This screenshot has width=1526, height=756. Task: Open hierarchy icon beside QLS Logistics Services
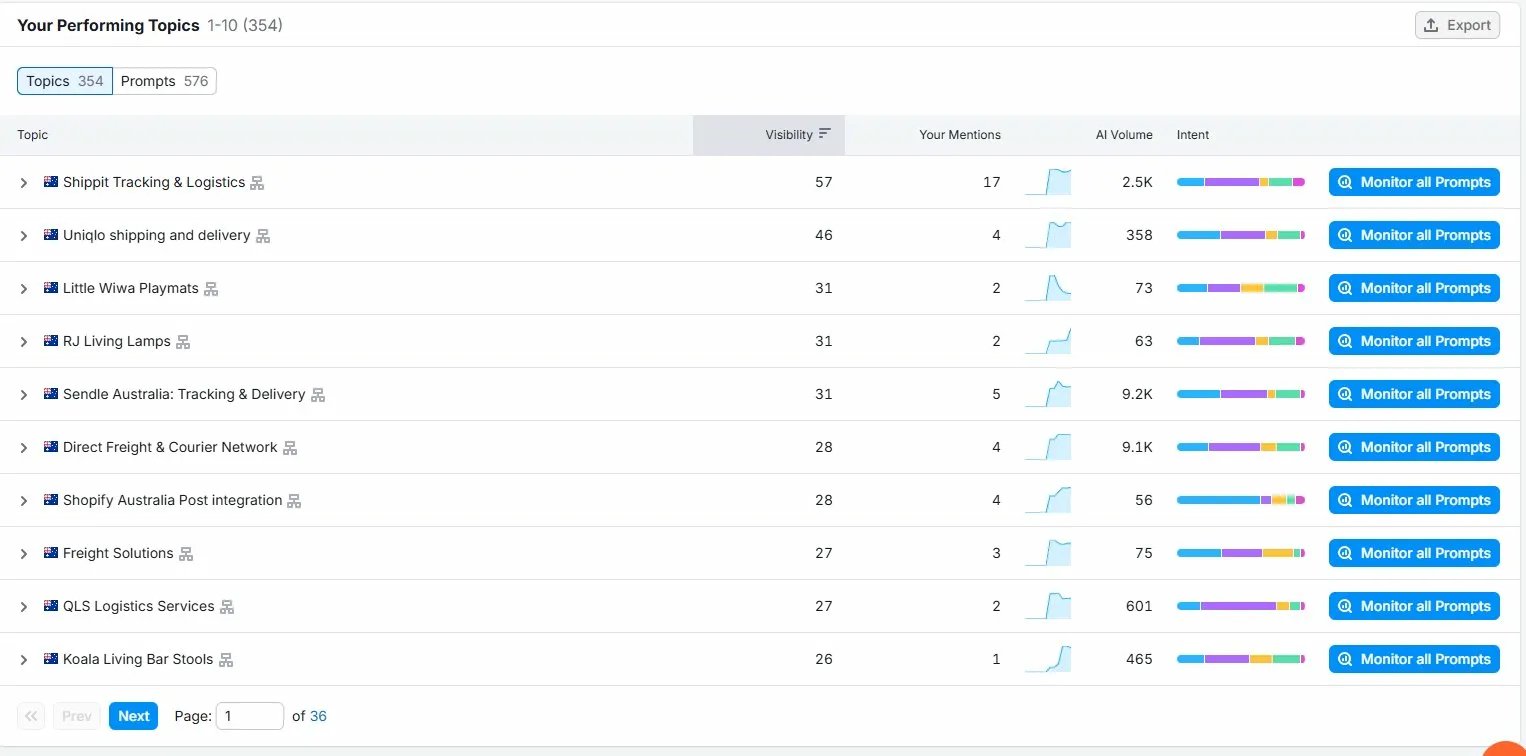pyautogui.click(x=227, y=607)
